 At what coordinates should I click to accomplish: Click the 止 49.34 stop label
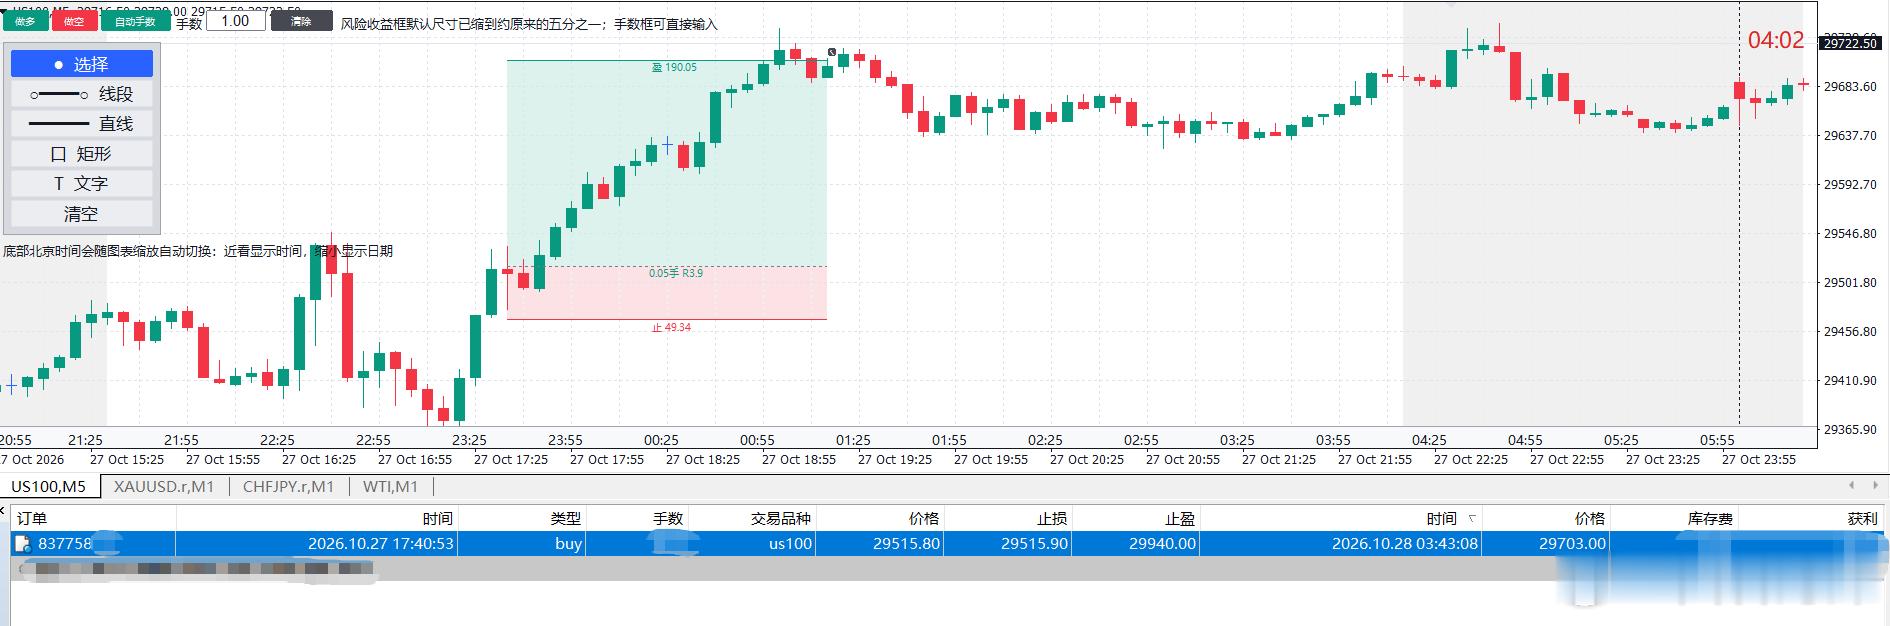[671, 327]
